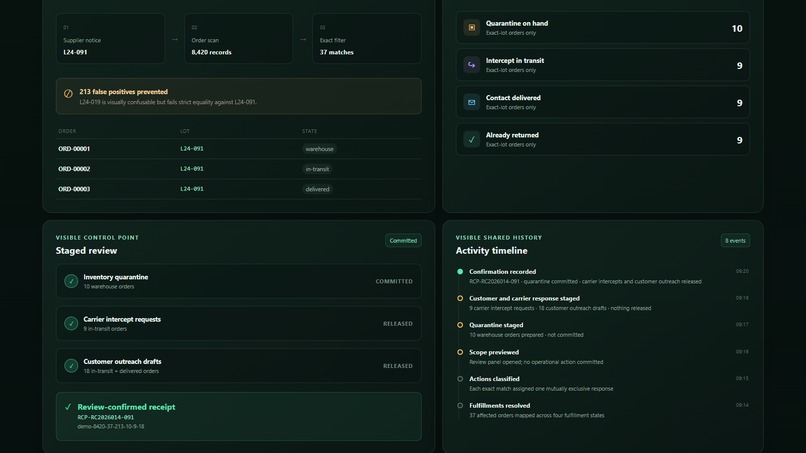Image resolution: width=806 pixels, height=453 pixels.
Task: Click receipt ID RCP-RC2026014-091
Action: 105,418
